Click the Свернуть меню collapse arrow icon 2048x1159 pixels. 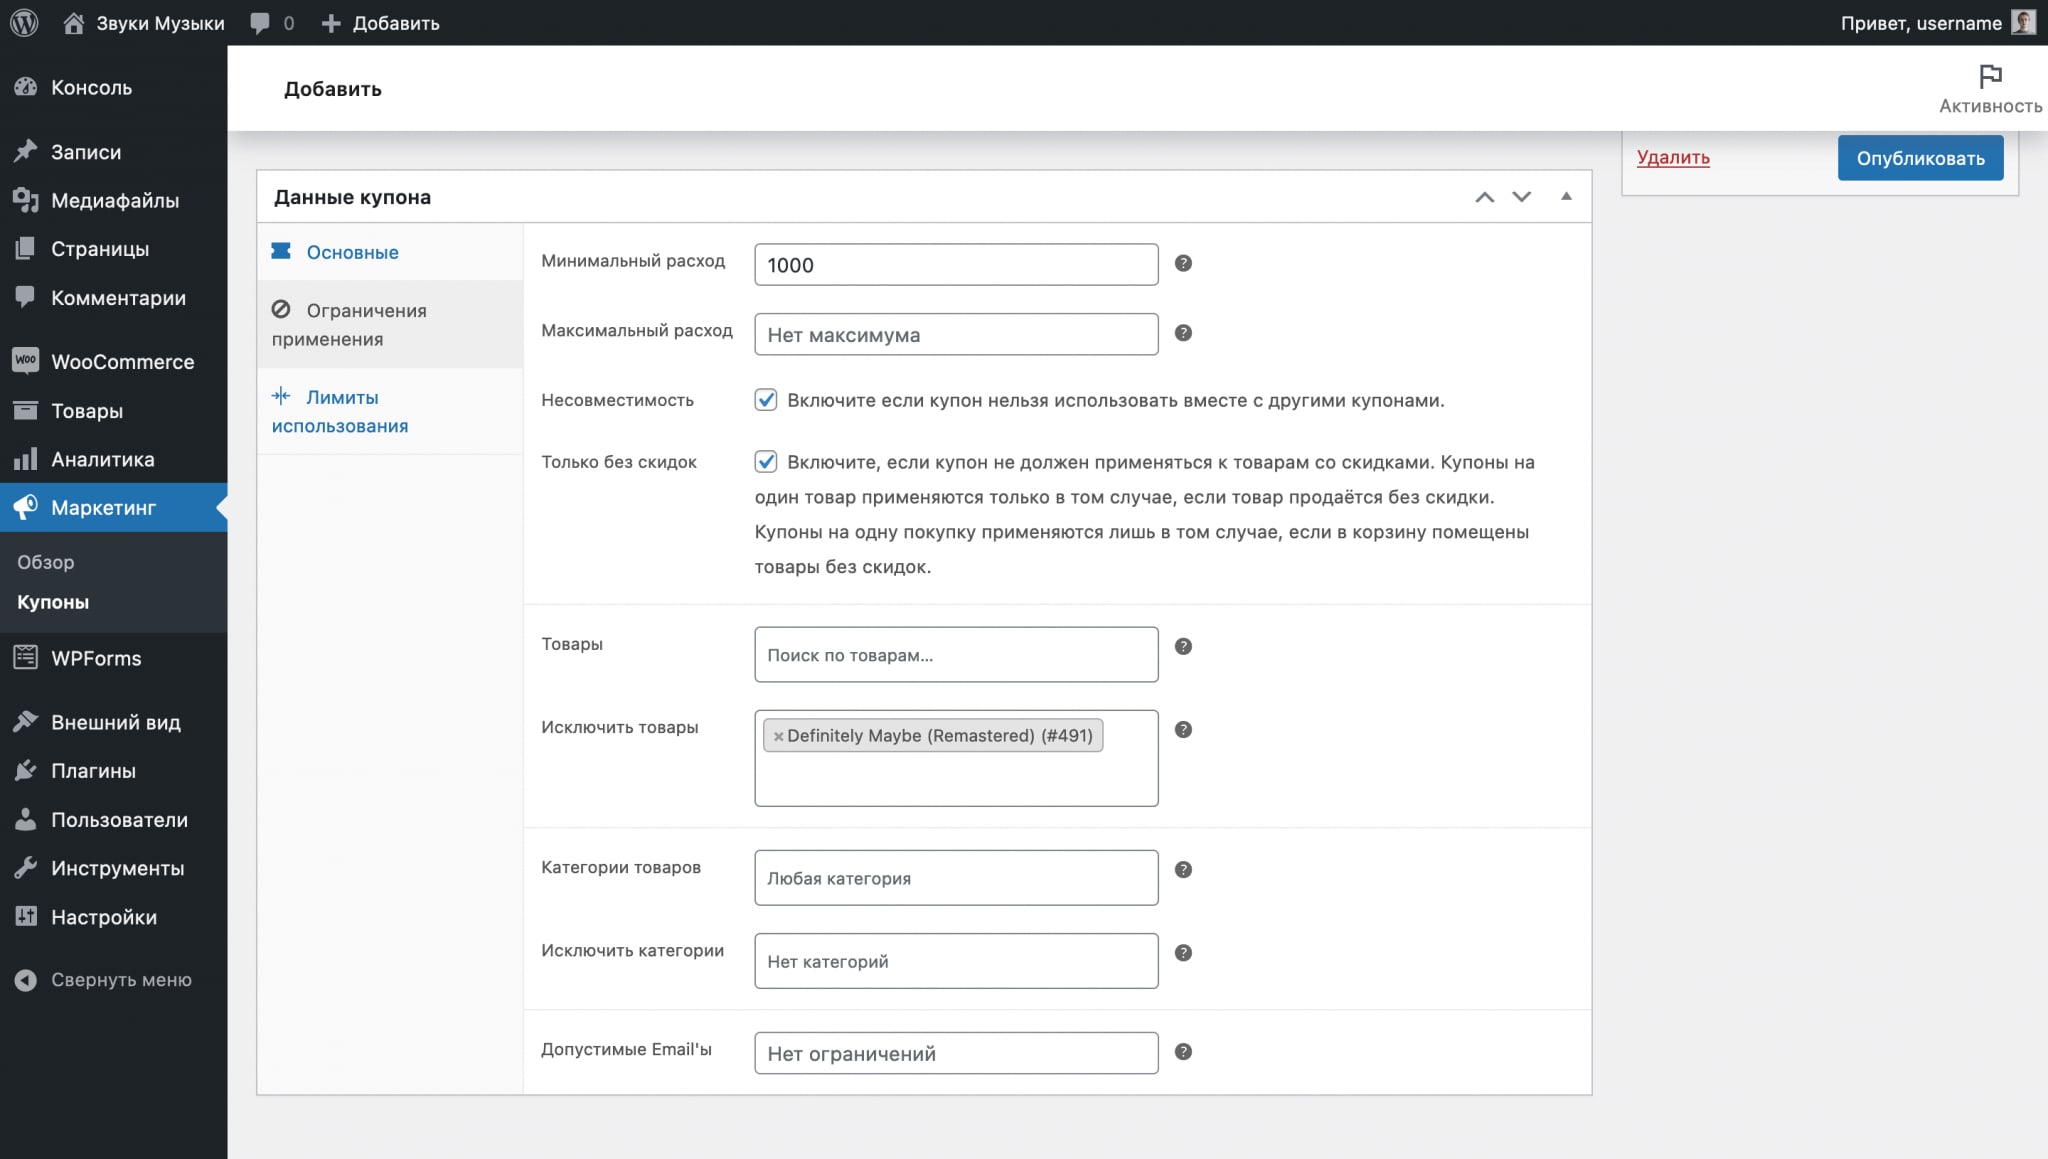tap(26, 980)
